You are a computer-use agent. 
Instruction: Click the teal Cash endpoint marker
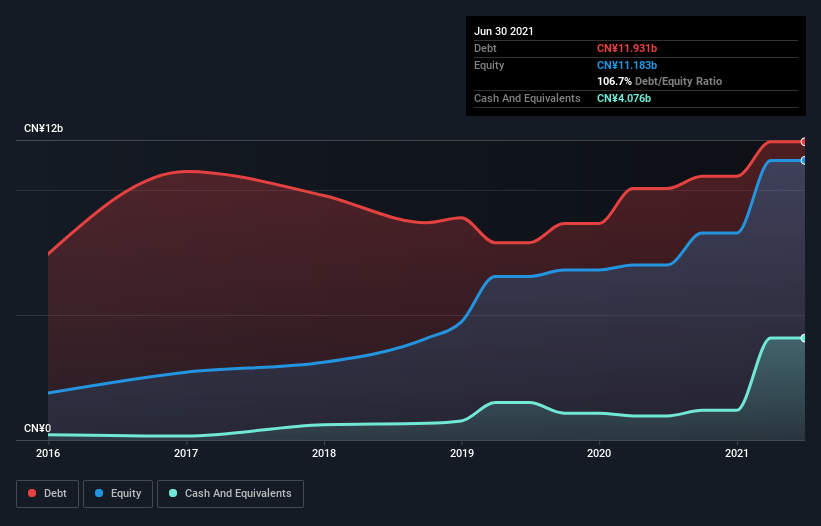(x=804, y=338)
